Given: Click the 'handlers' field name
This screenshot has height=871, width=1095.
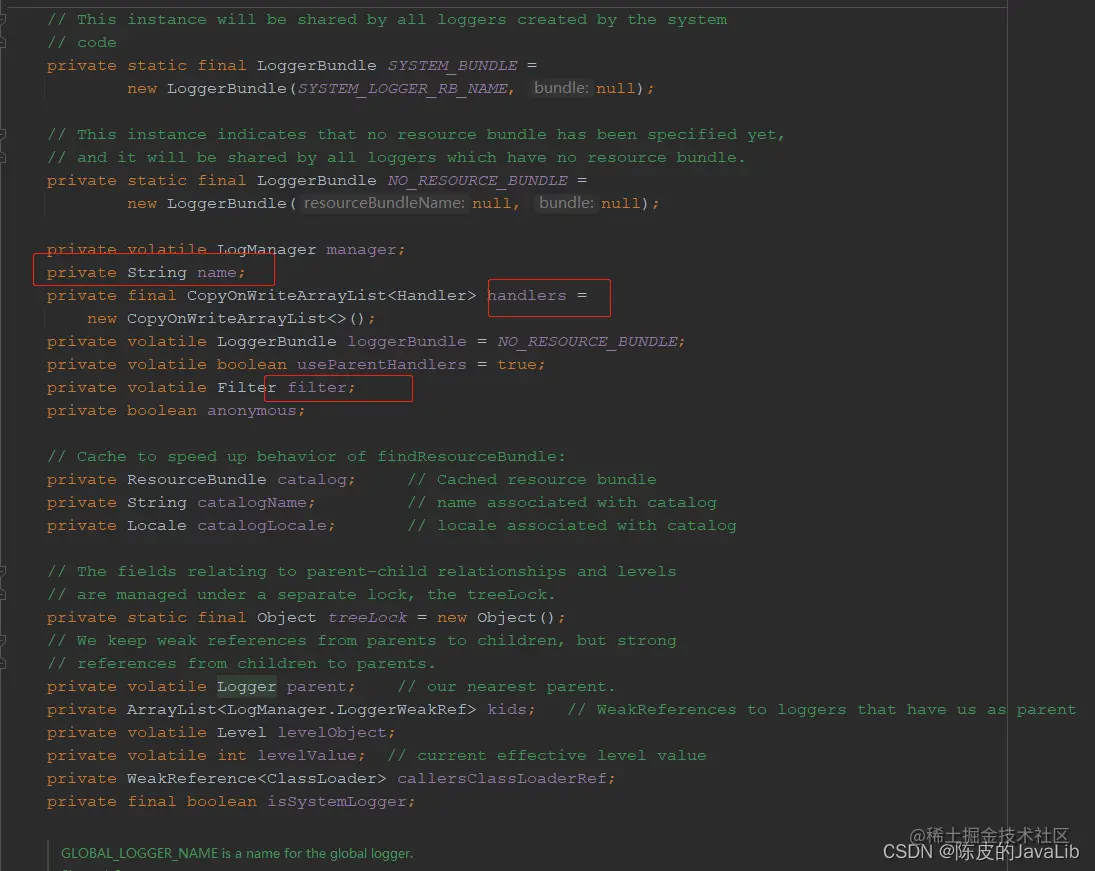Looking at the screenshot, I should [527, 295].
